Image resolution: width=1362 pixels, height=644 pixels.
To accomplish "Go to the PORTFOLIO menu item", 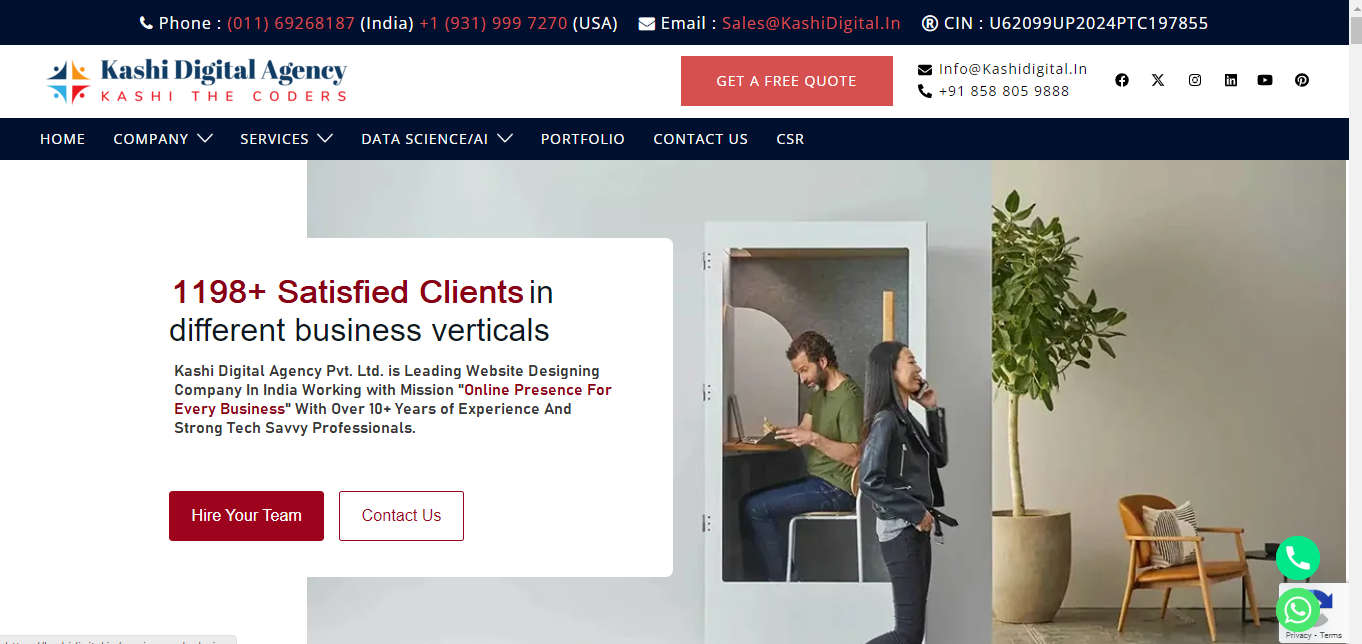I will [x=583, y=139].
